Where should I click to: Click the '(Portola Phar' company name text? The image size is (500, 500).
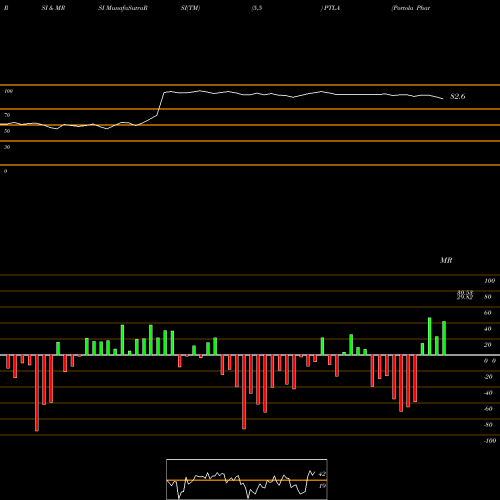[x=411, y=8]
